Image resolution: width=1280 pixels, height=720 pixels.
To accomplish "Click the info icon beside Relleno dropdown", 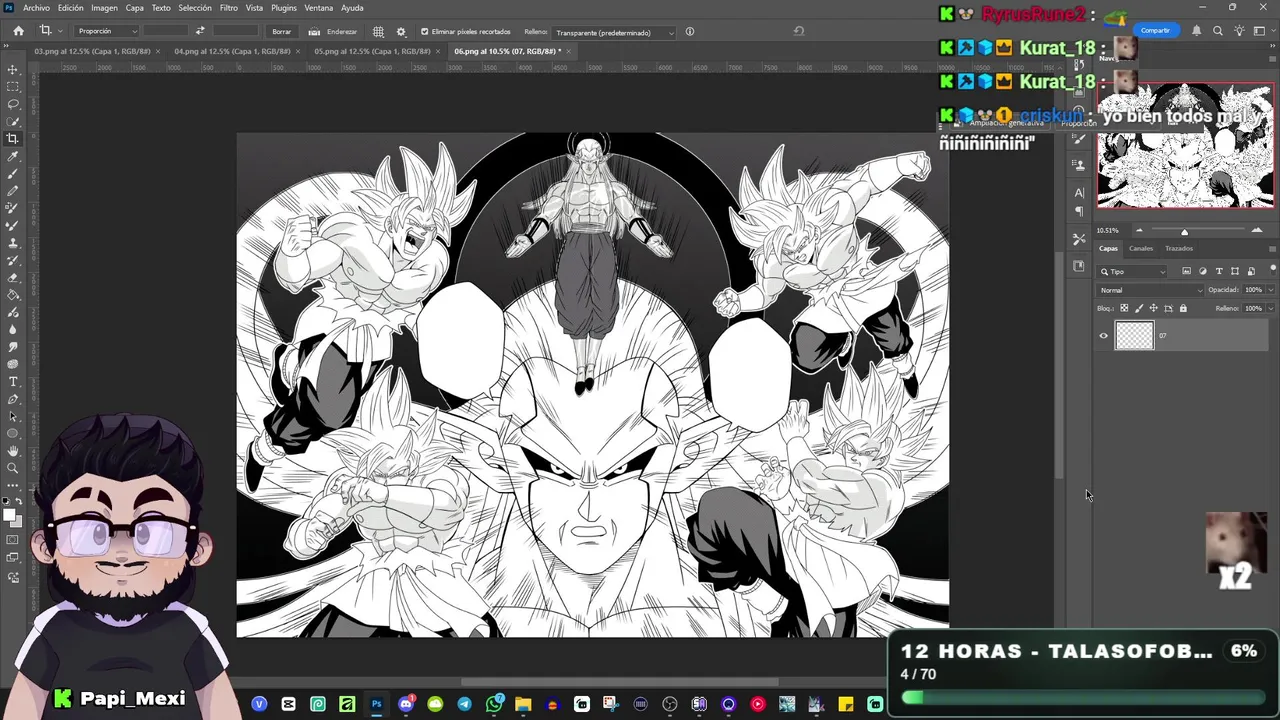I will click(x=689, y=32).
